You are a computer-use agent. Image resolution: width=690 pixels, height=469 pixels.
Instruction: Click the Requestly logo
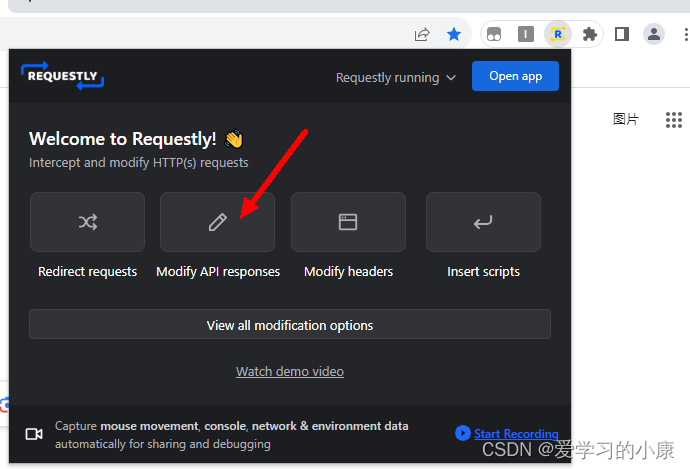click(62, 76)
